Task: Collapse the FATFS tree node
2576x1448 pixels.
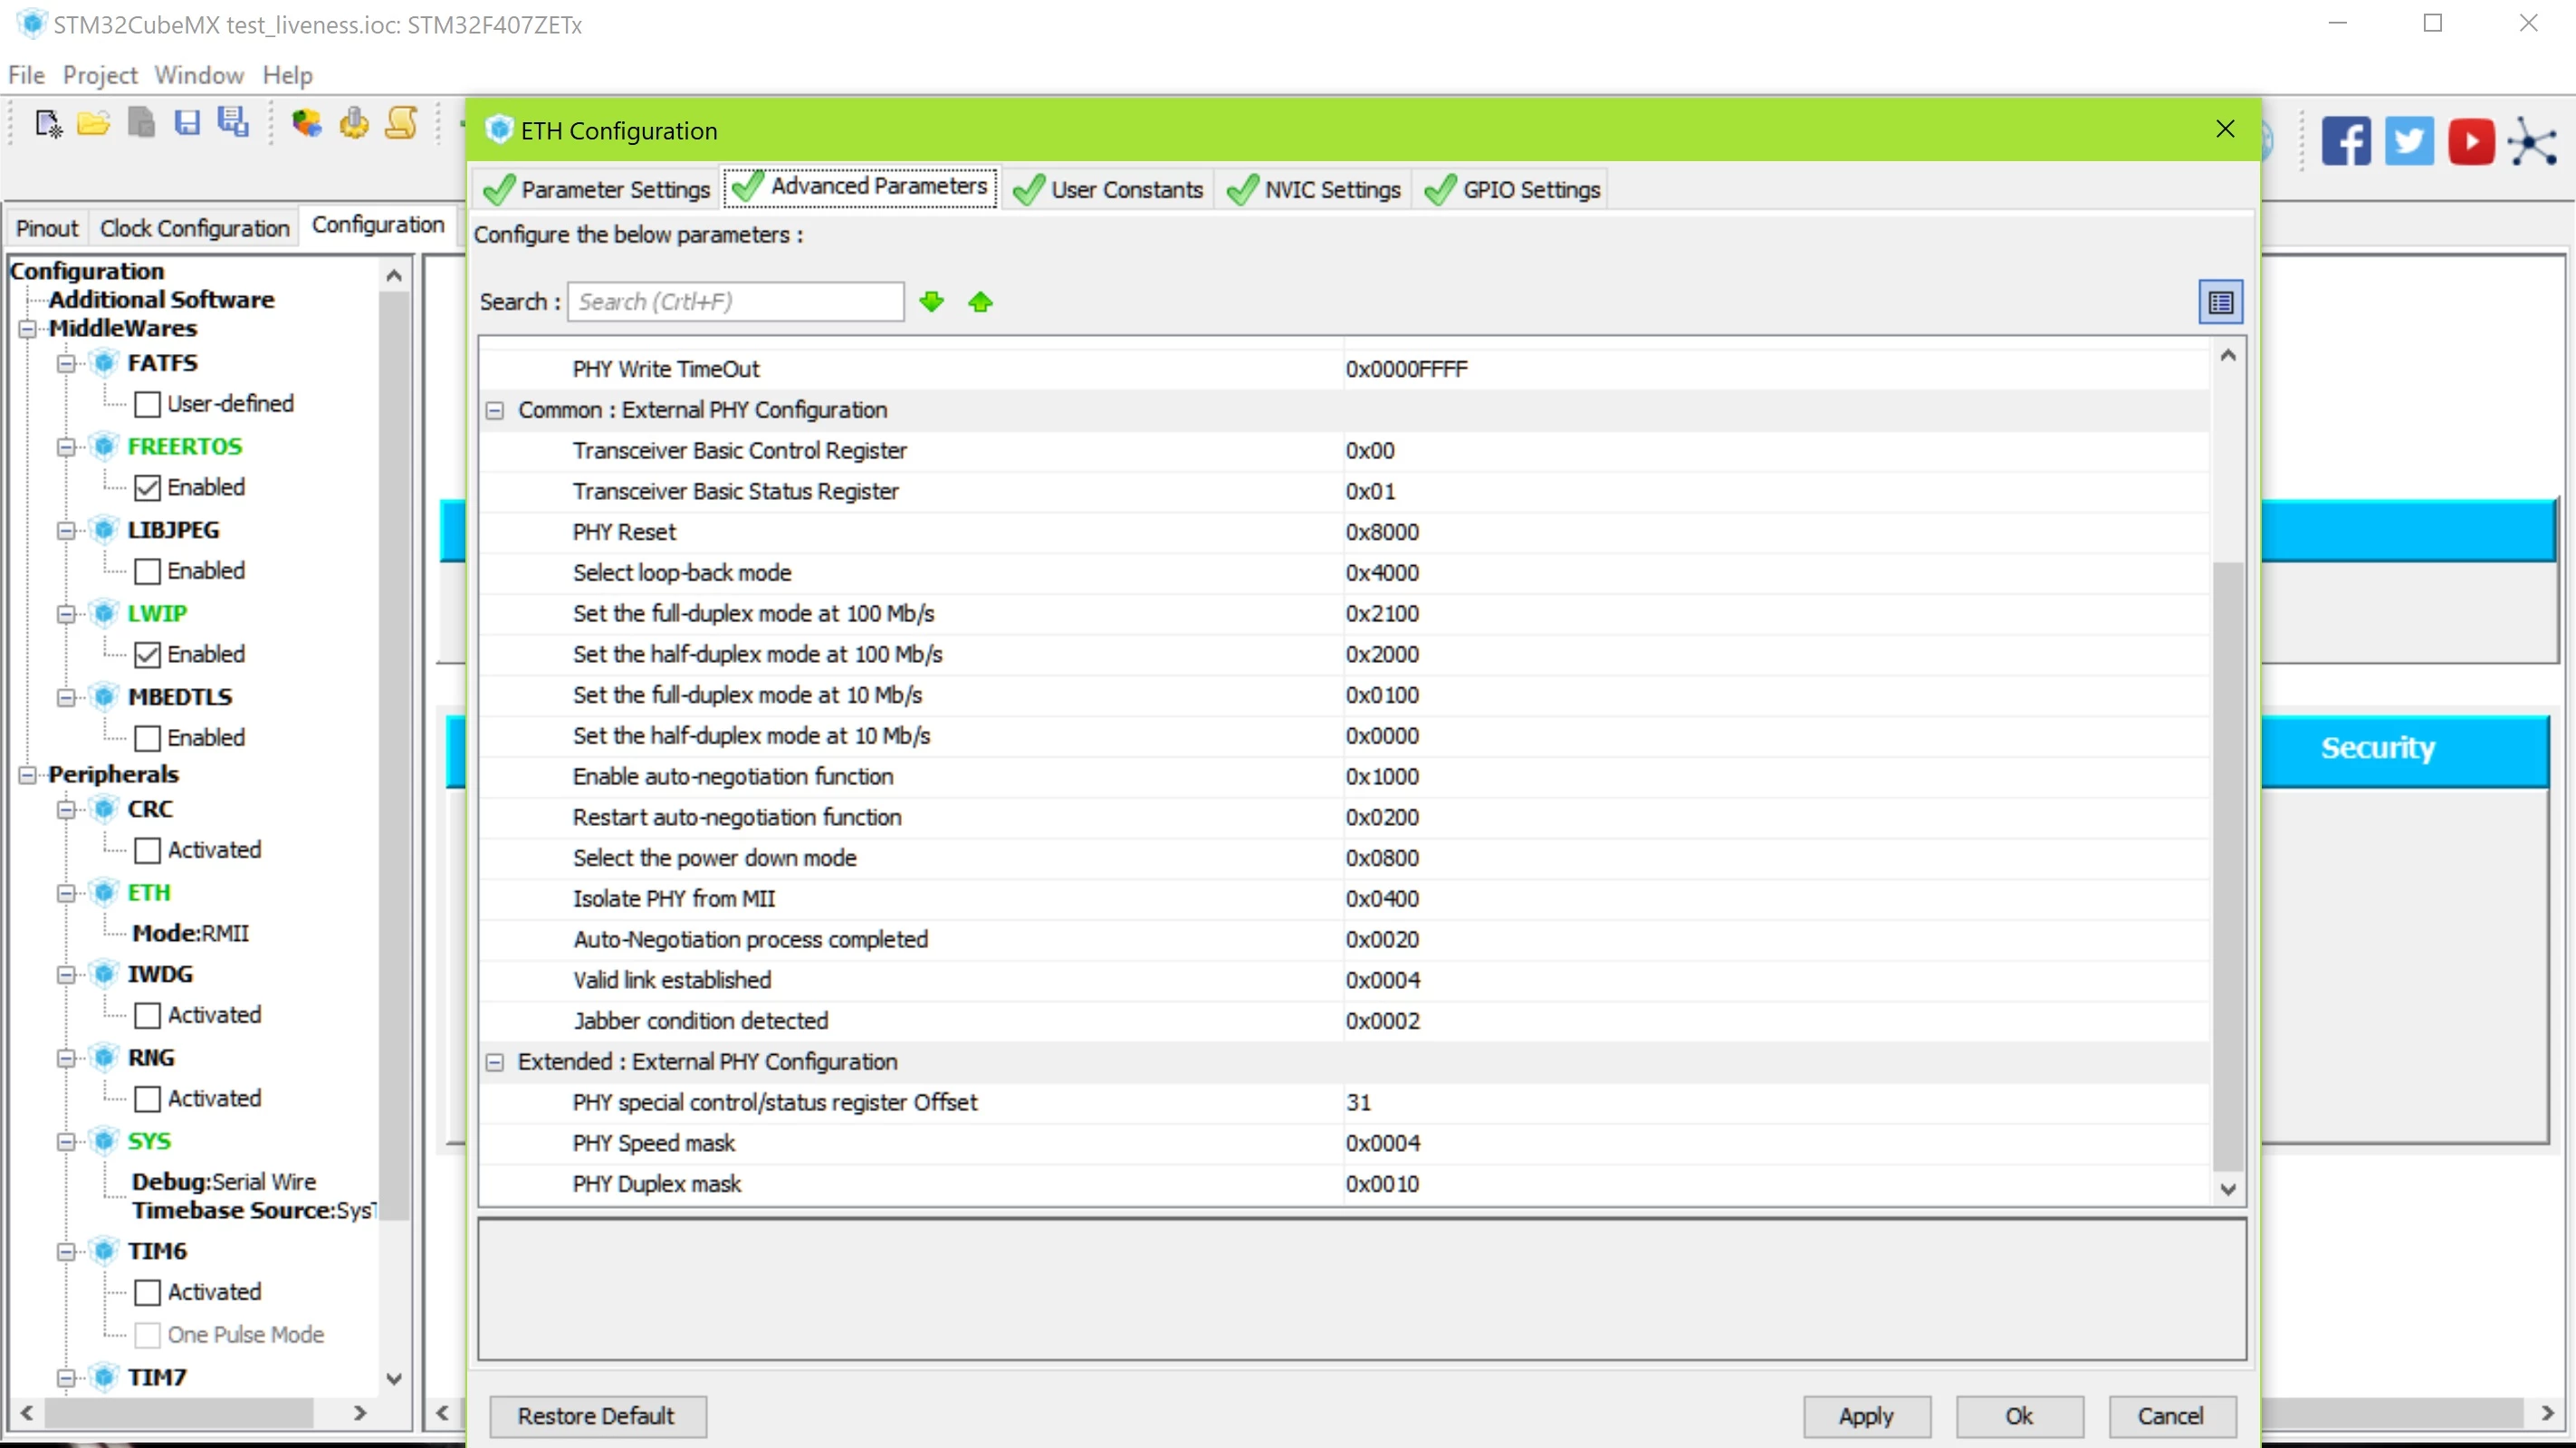Action: 66,364
